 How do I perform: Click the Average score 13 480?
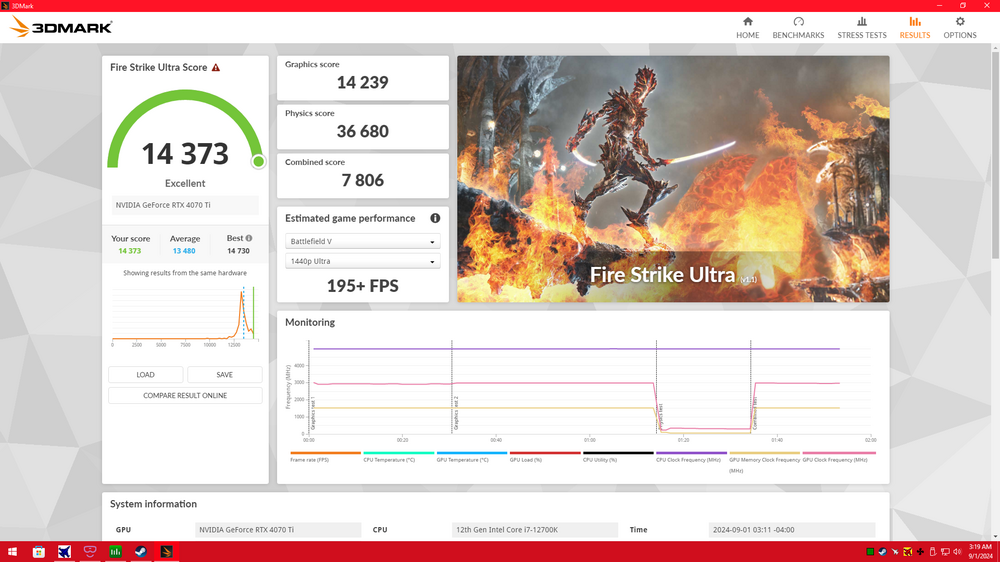(x=184, y=251)
